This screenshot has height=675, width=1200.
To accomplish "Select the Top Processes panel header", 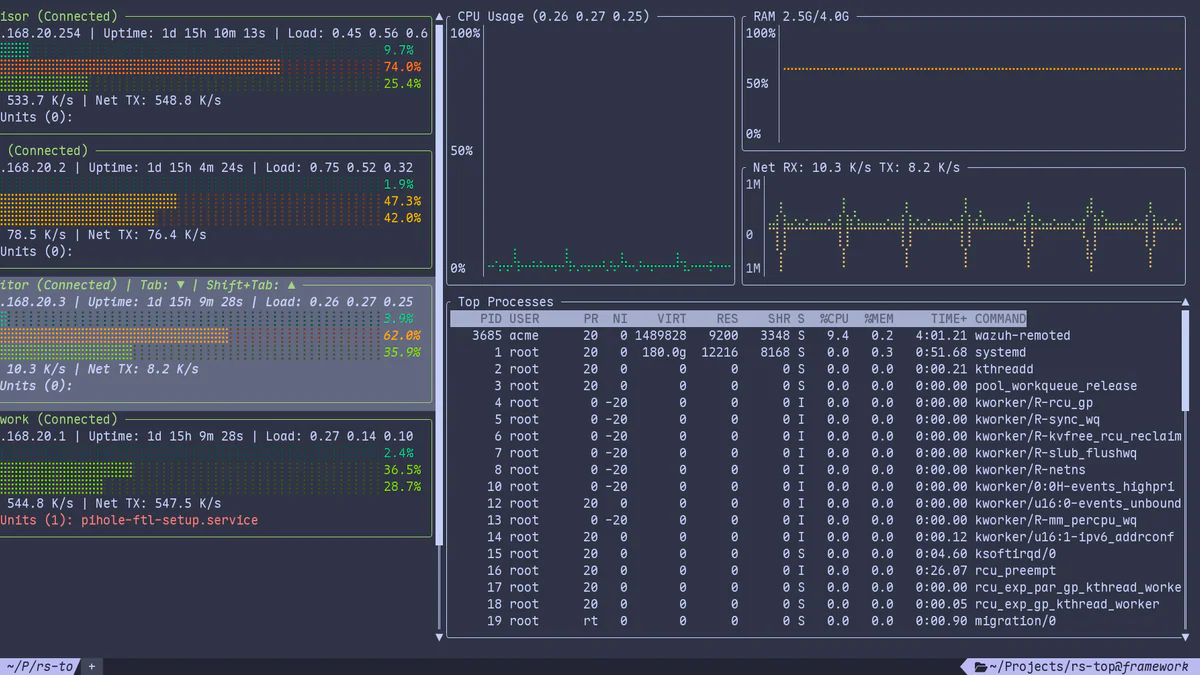I will tap(505, 301).
